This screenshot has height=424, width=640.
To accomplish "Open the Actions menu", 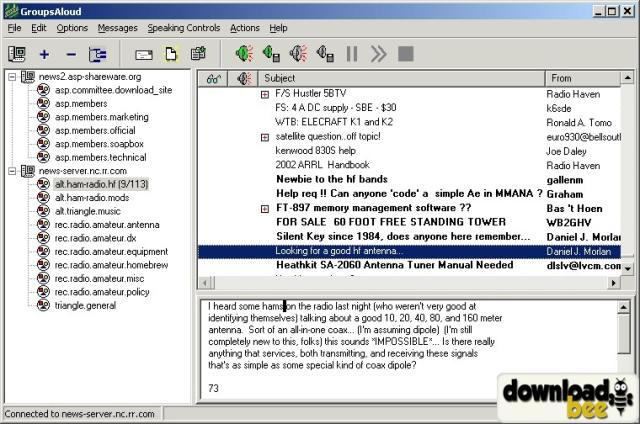I will [x=245, y=28].
